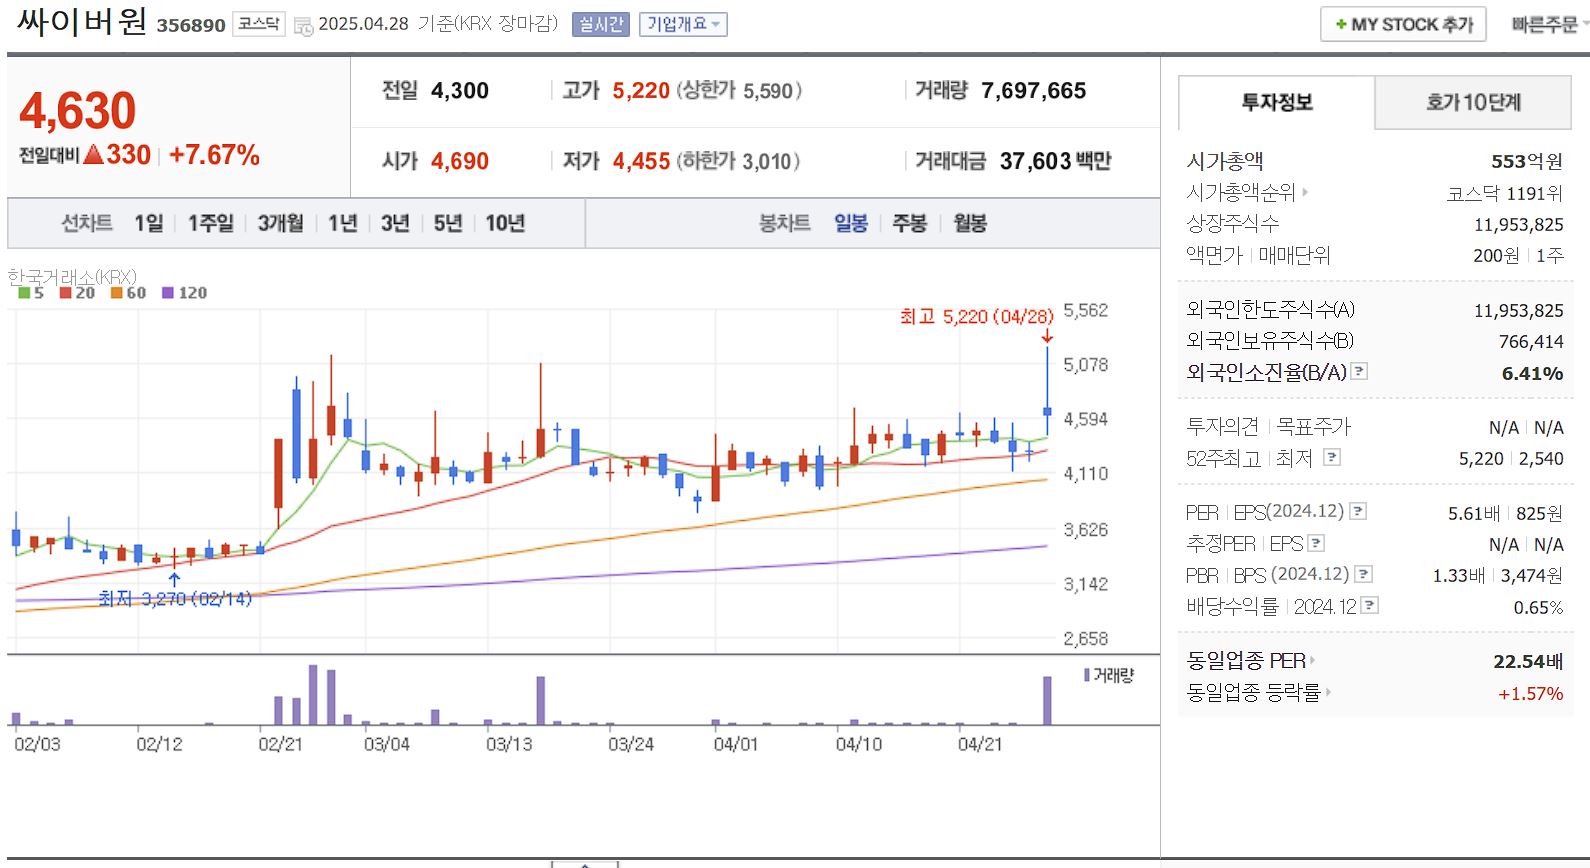Expand the 동일업종 등락률 arrow link
This screenshot has width=1590, height=868.
pos(1328,692)
